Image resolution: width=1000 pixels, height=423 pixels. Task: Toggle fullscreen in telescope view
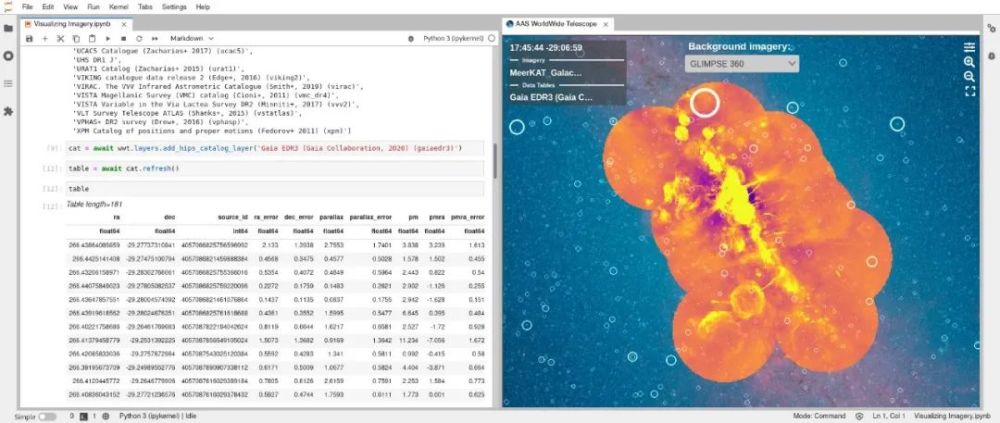point(969,91)
